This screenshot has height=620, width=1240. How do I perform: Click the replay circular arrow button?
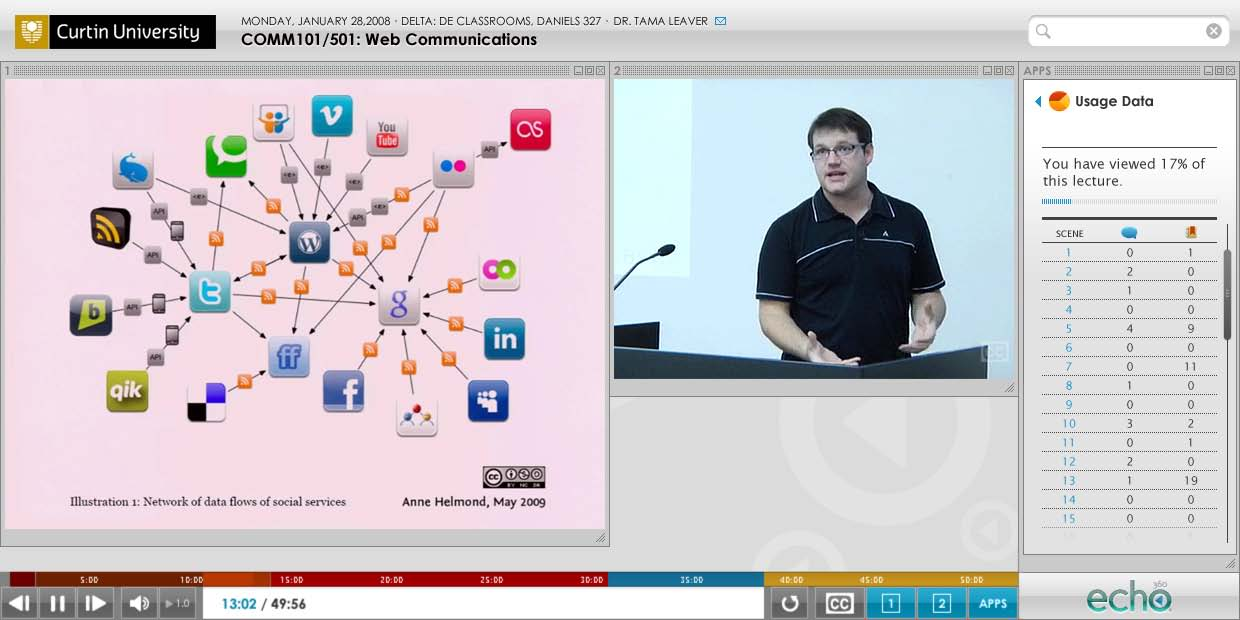coord(790,603)
